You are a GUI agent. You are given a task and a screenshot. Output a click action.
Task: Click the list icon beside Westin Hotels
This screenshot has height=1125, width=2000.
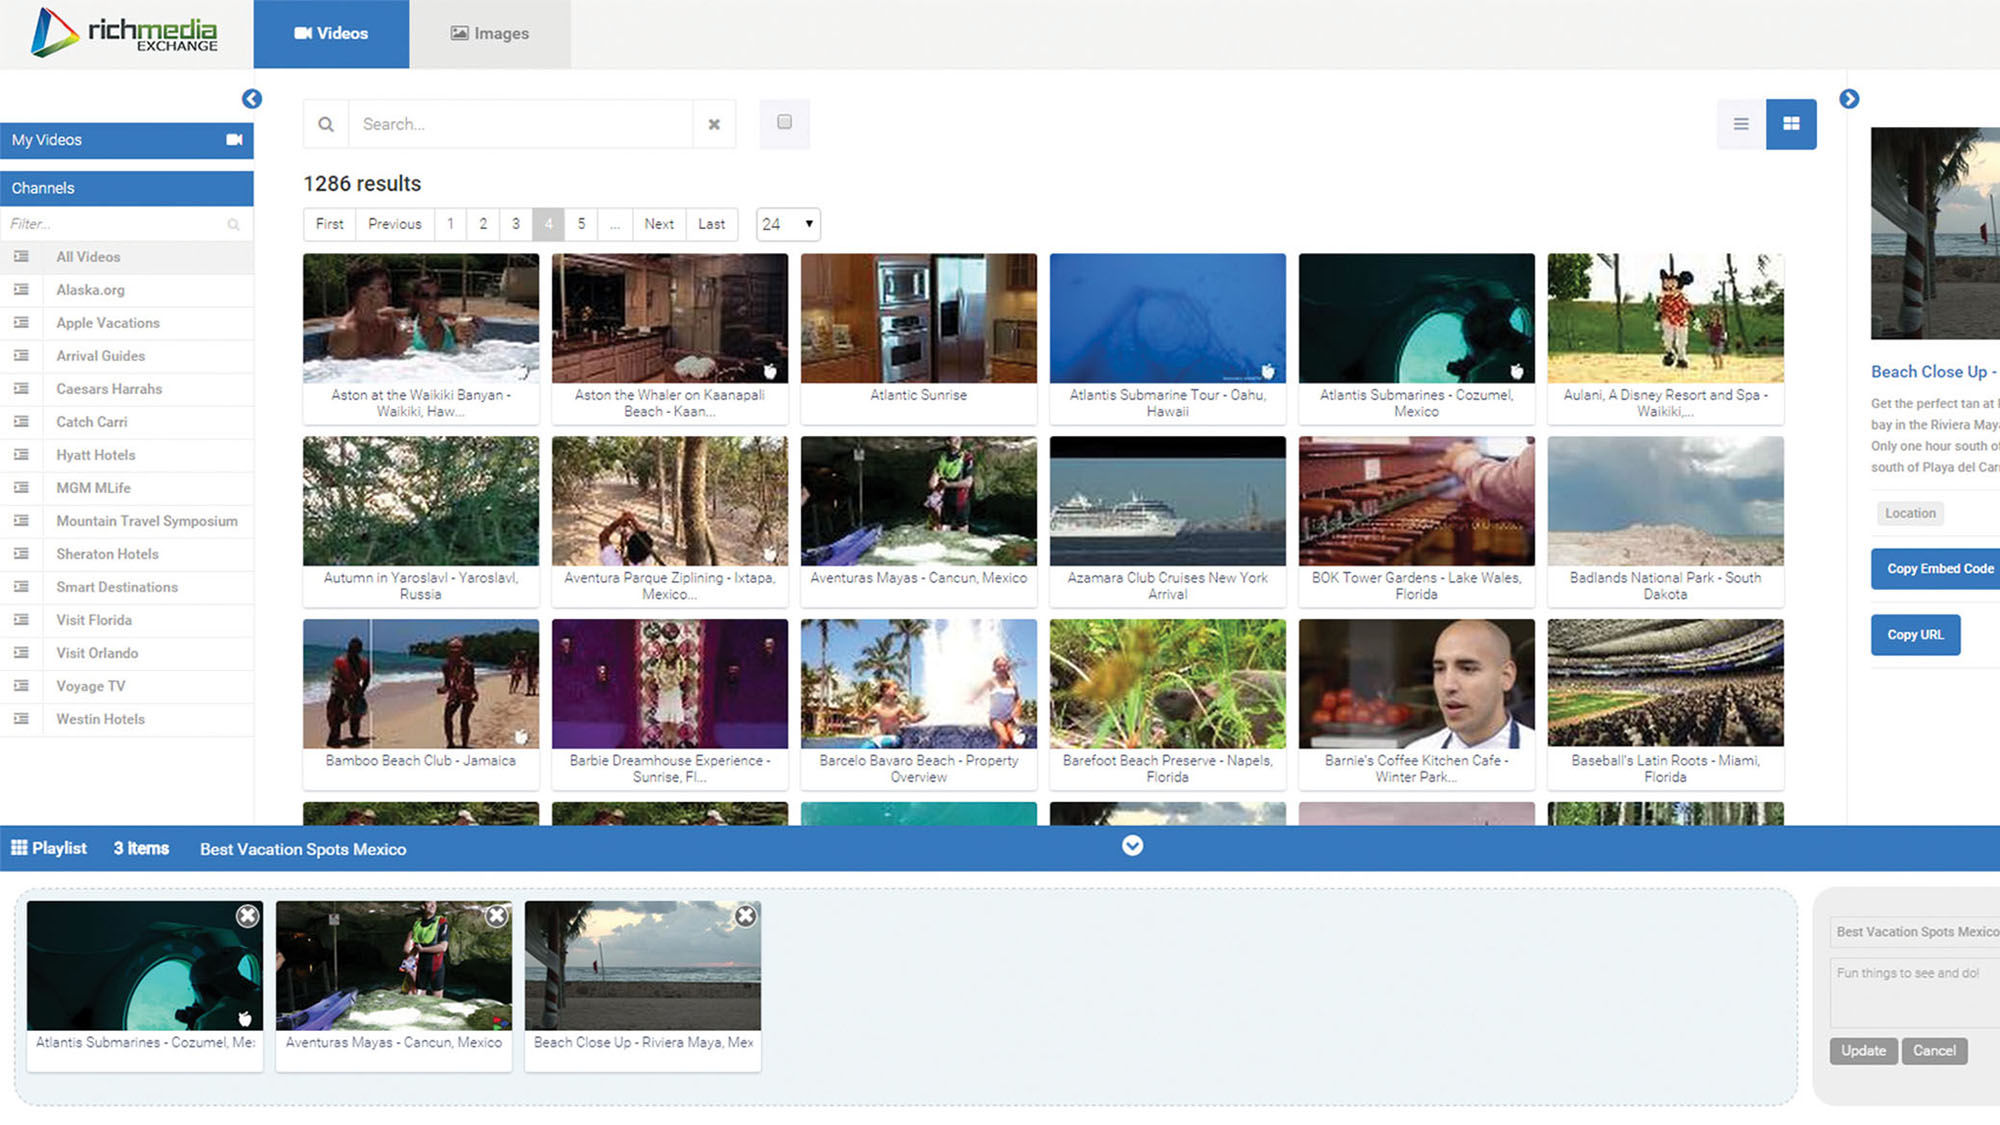[x=21, y=719]
